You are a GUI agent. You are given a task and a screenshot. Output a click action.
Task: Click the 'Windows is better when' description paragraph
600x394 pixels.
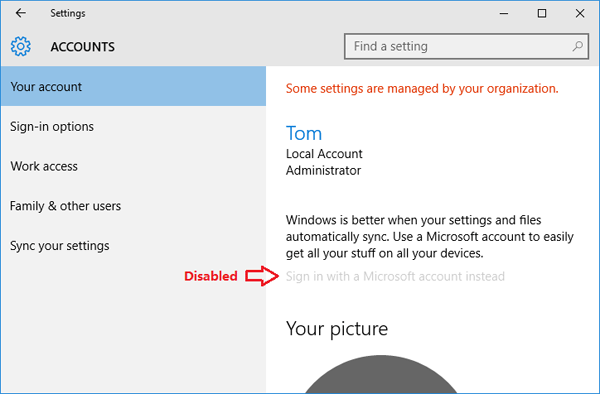coord(430,236)
